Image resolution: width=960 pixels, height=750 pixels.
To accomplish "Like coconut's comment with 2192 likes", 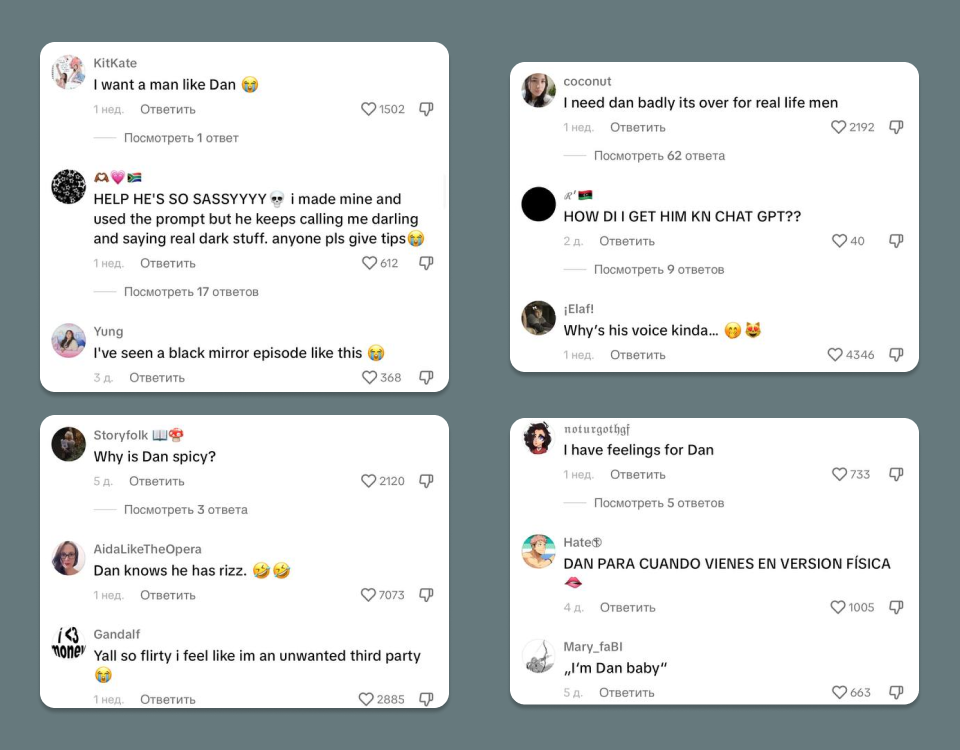I will (839, 127).
